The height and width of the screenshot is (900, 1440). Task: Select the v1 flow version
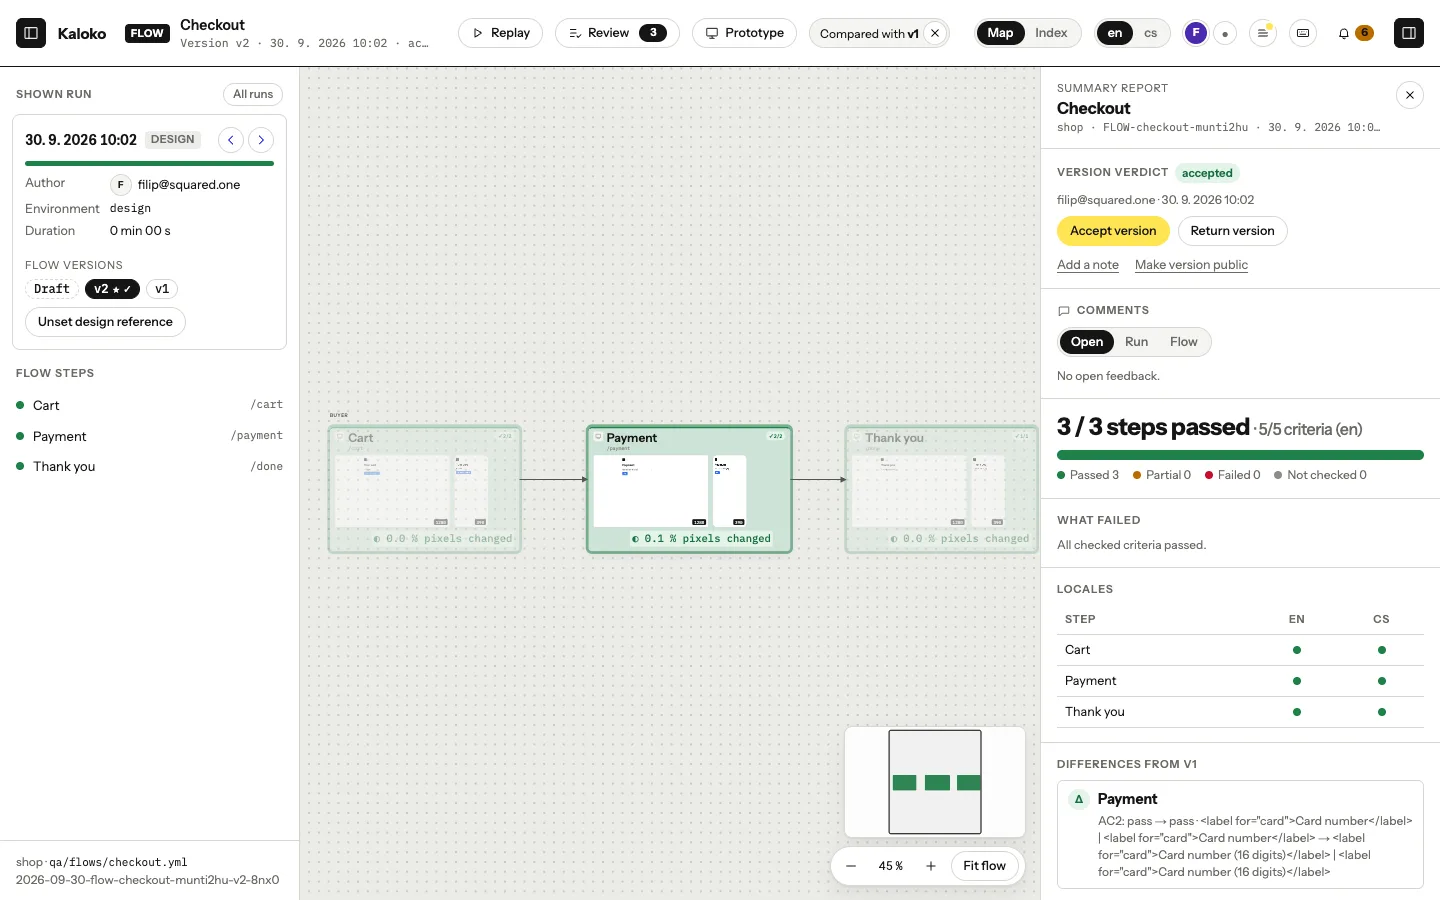(162, 289)
